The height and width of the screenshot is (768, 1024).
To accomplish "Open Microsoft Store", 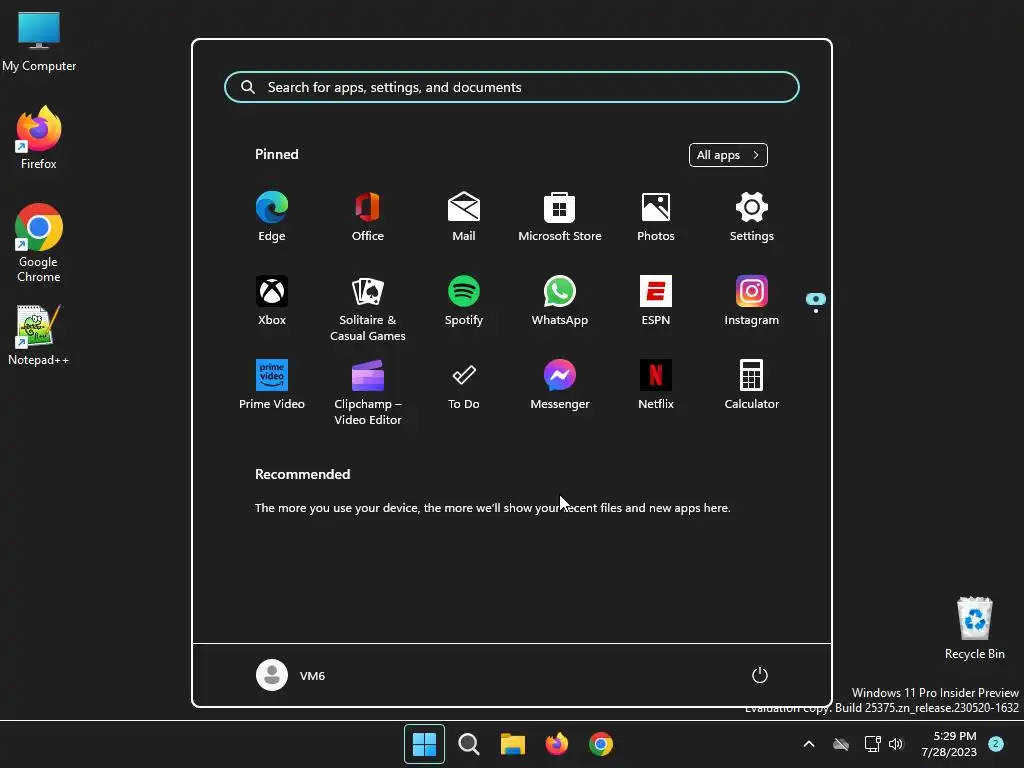I will (x=560, y=217).
